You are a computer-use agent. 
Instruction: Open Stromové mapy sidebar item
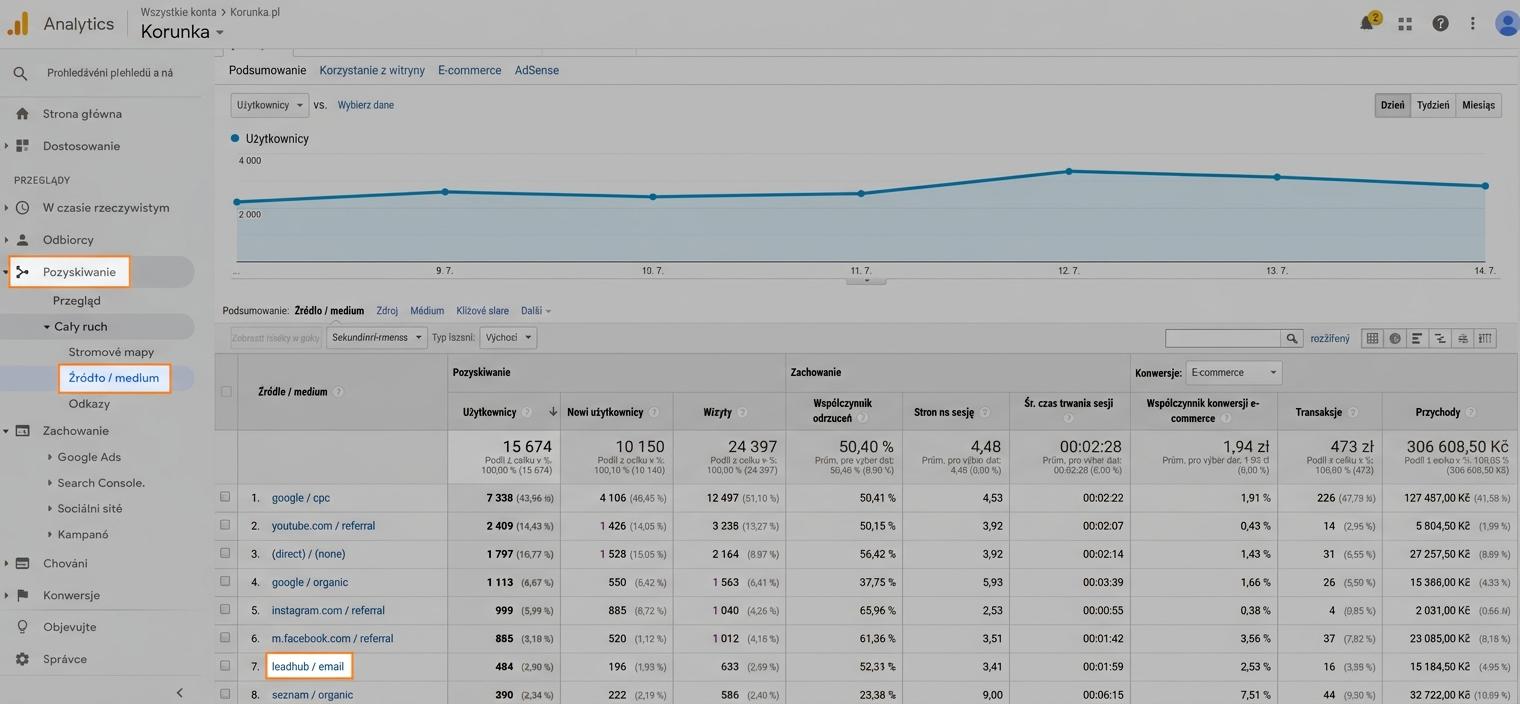(x=111, y=352)
